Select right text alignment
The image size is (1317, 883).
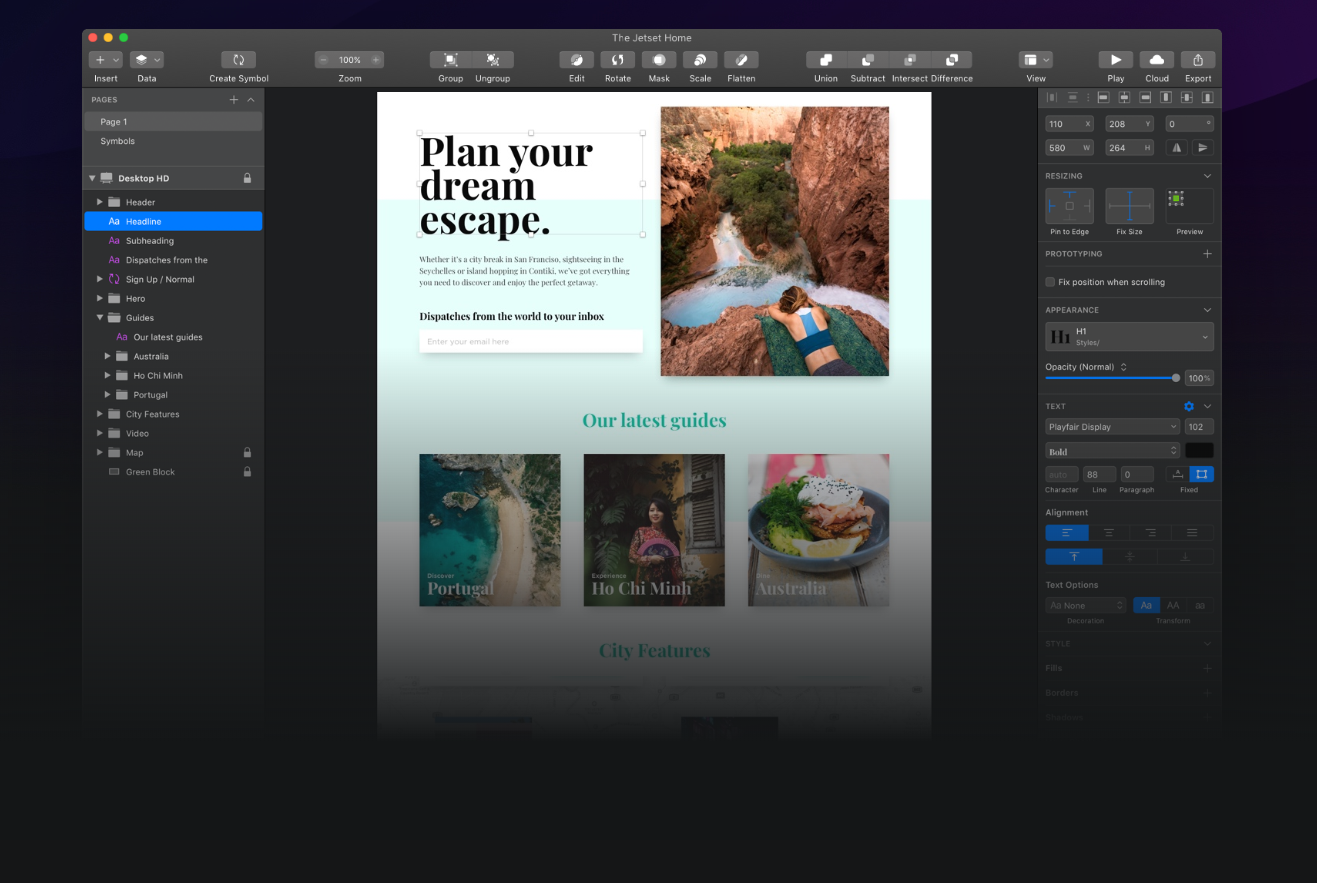1151,533
